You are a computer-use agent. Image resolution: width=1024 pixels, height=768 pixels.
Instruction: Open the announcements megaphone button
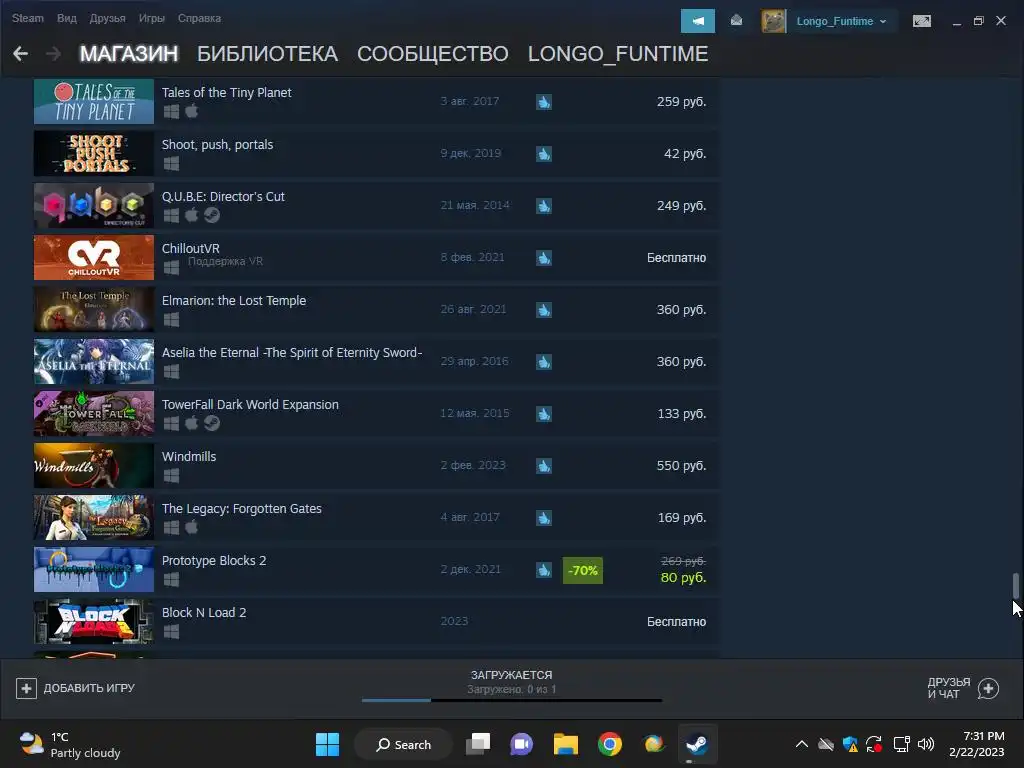tap(697, 21)
